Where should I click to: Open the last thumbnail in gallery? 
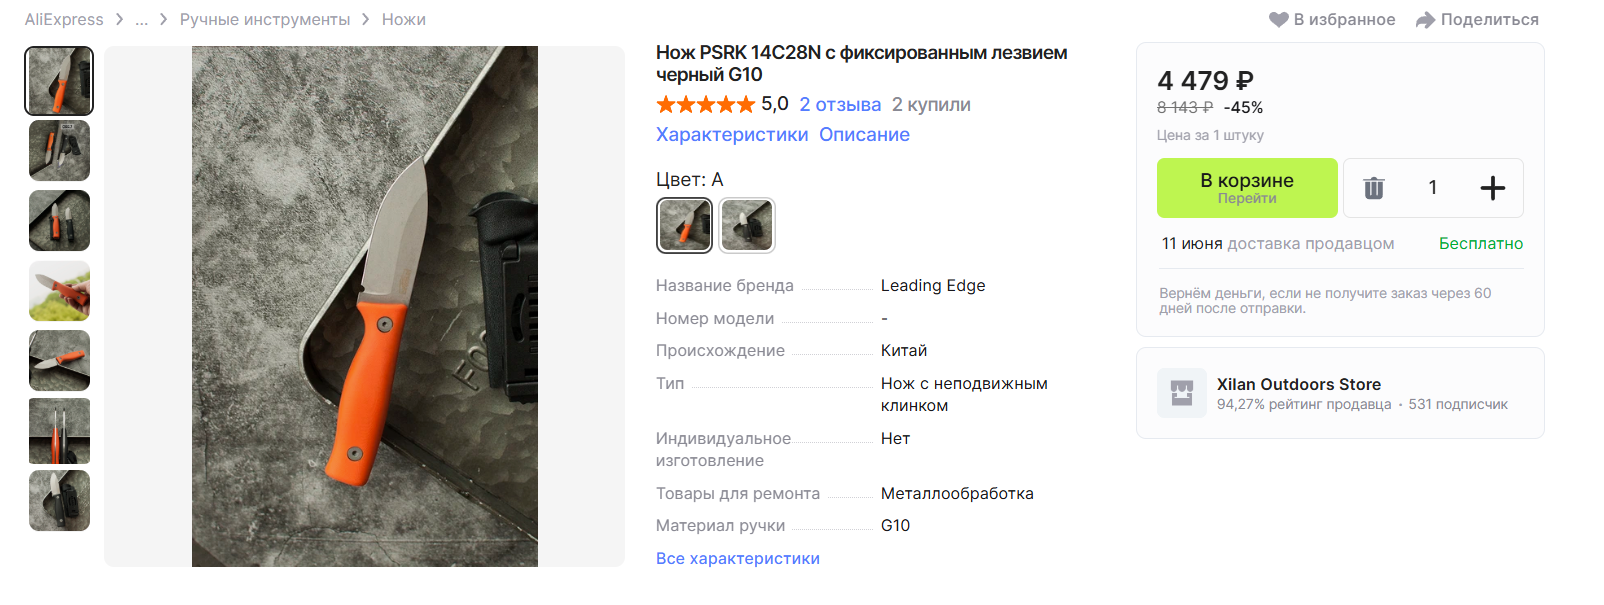pos(59,501)
